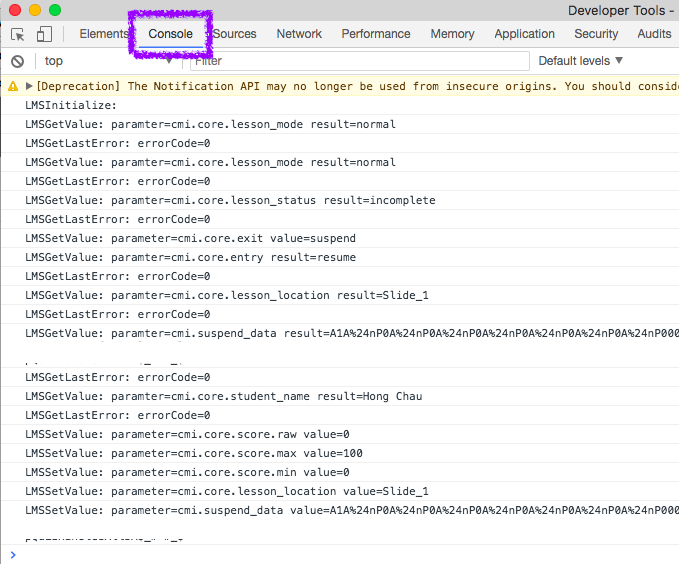Toggle the device toolbar icon
This screenshot has height=564, width=679.
coord(44,34)
